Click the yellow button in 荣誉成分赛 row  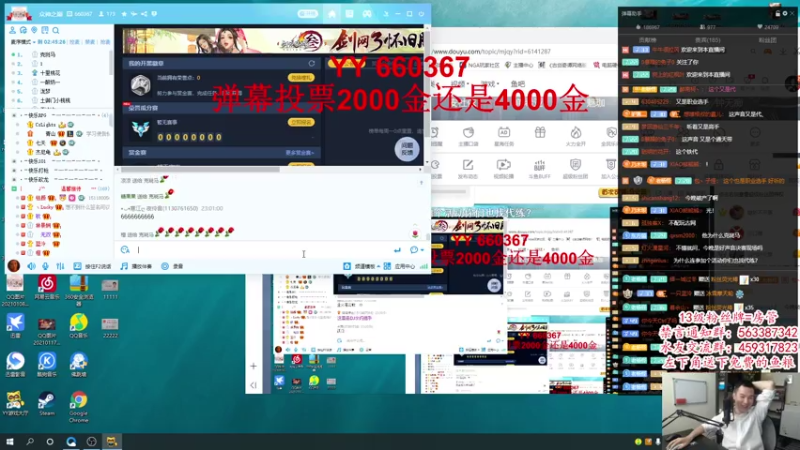[301, 122]
